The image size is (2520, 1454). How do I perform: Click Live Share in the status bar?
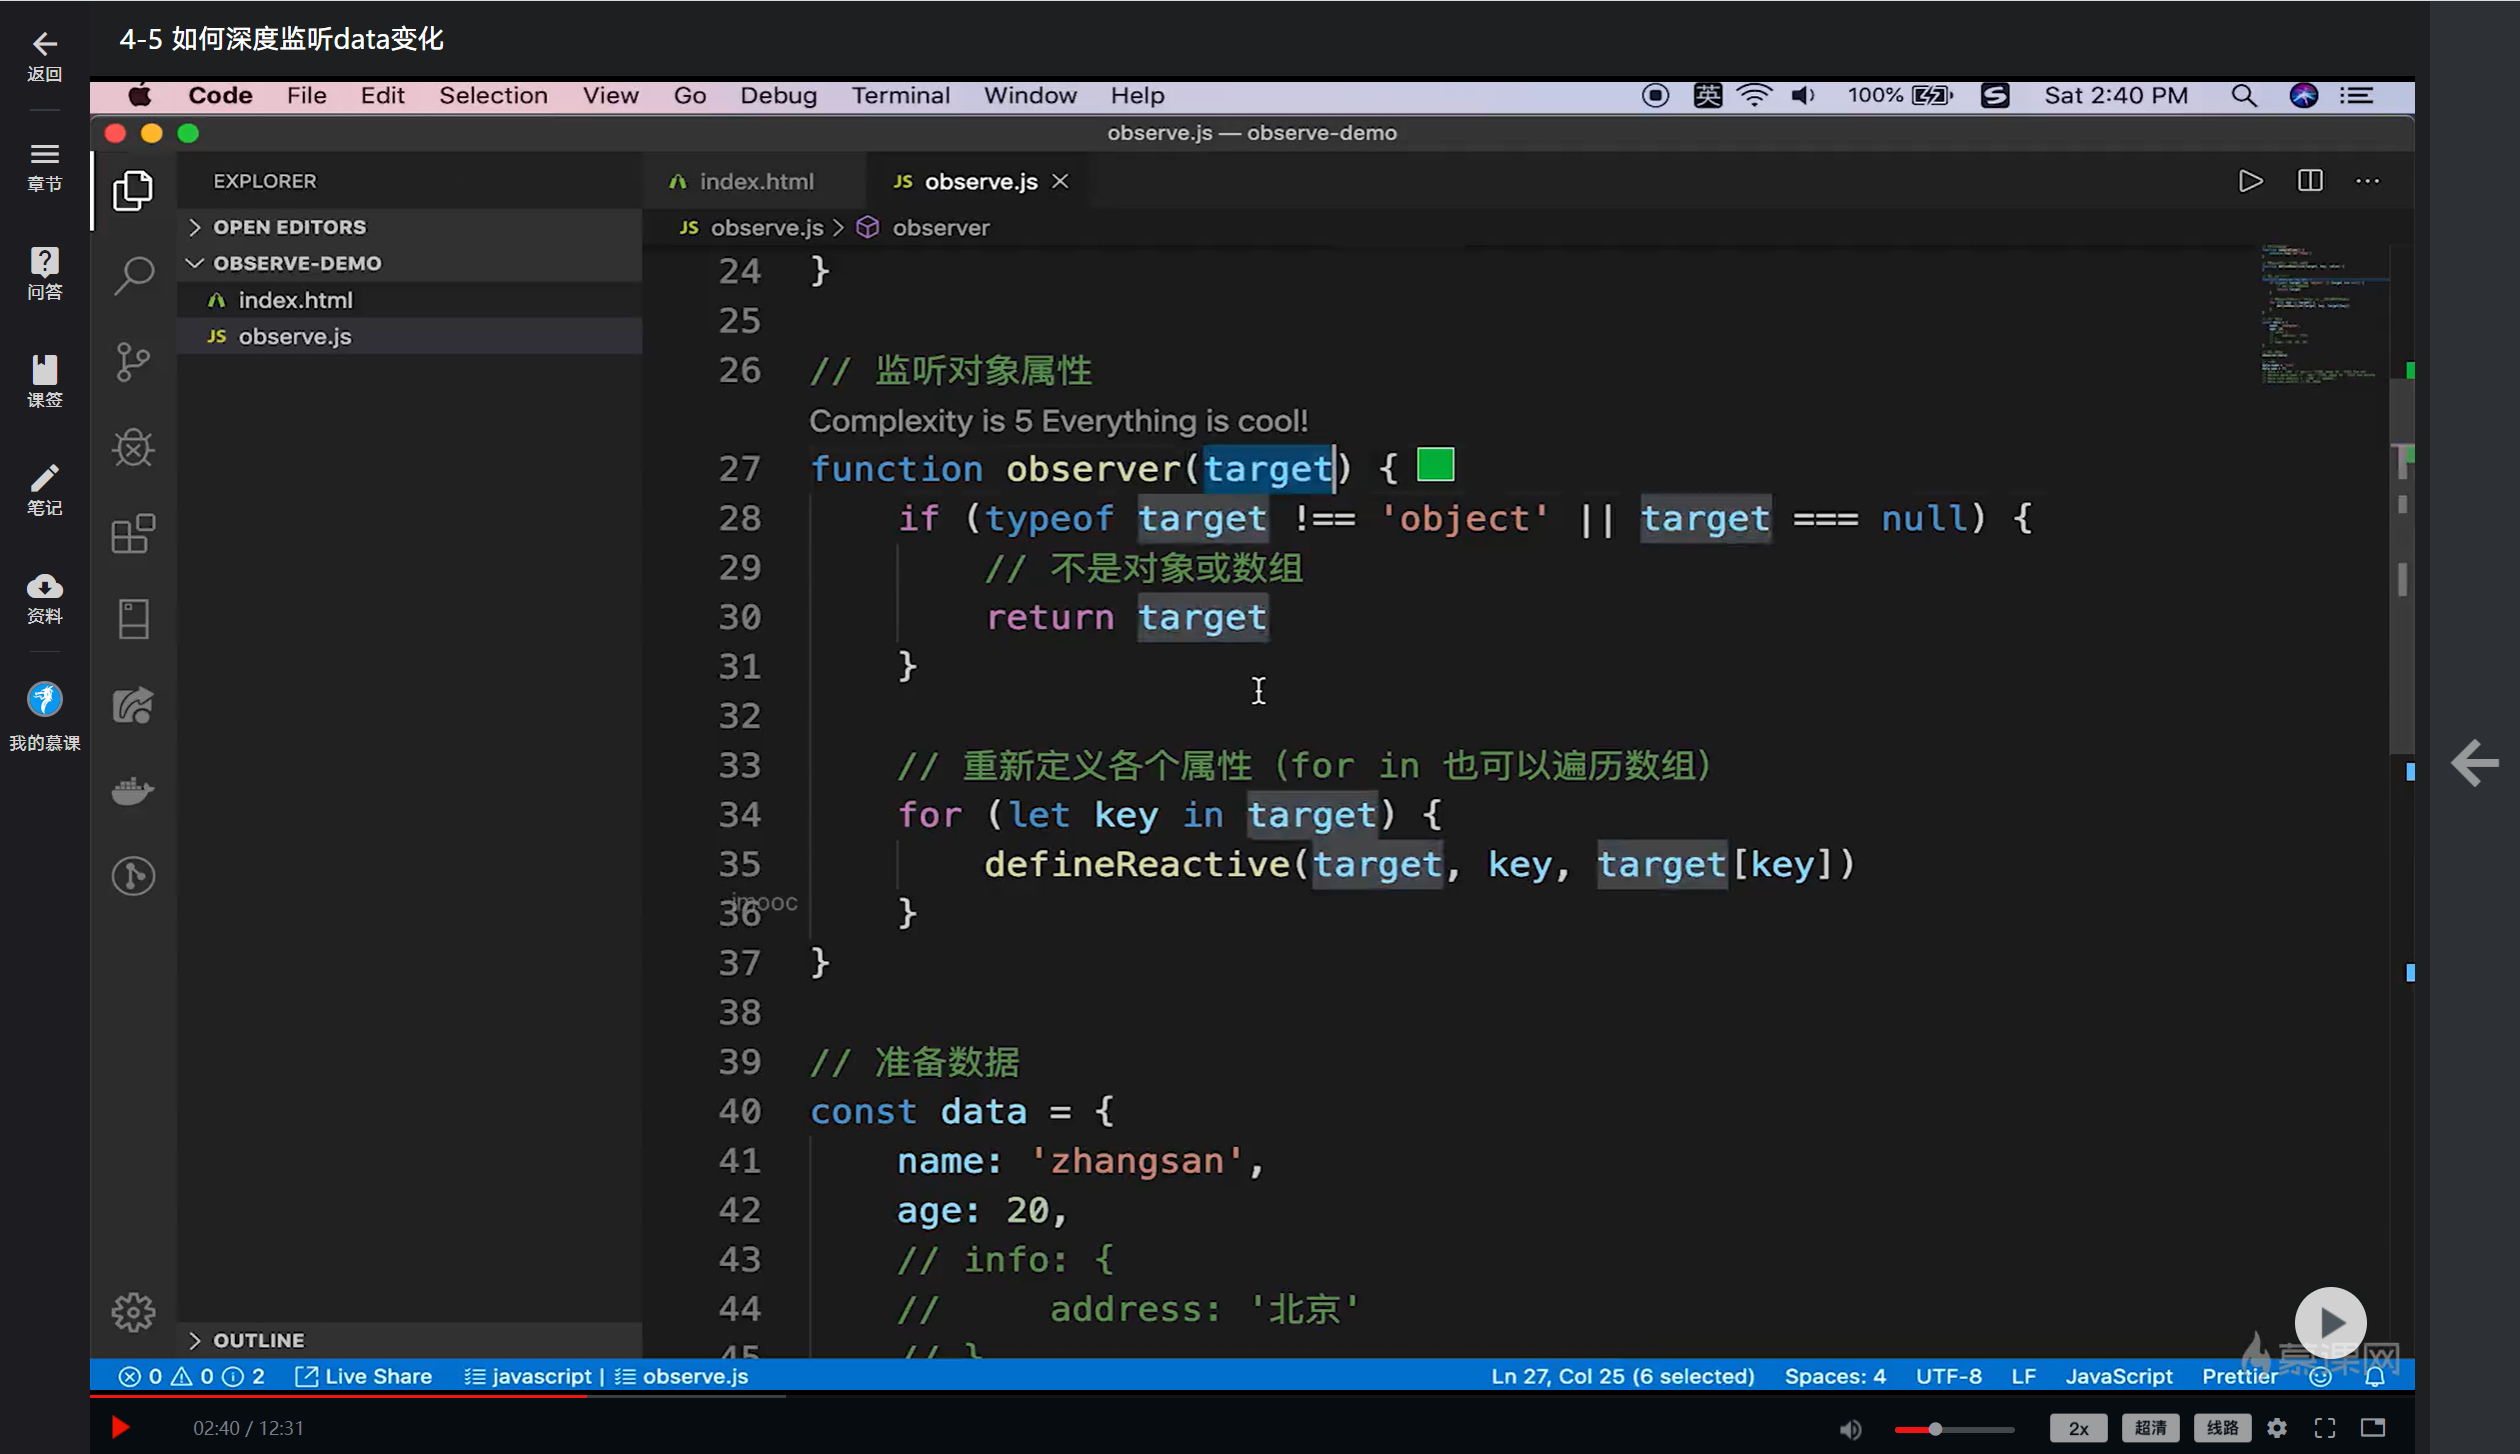pos(365,1376)
